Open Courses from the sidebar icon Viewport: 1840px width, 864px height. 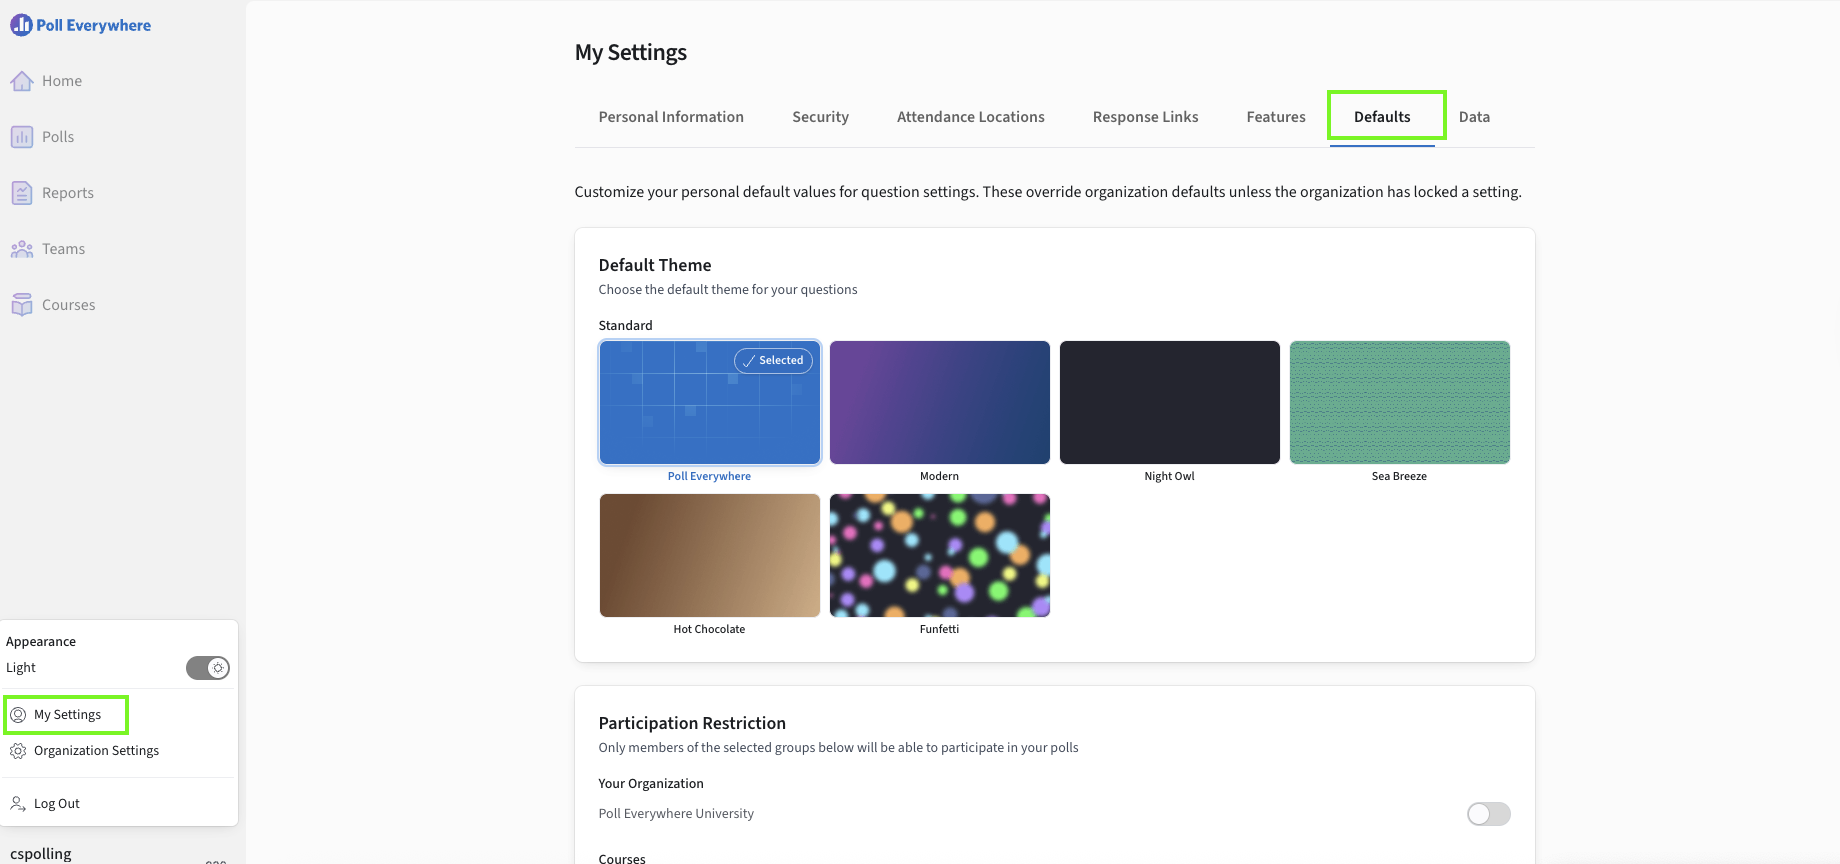coord(22,305)
